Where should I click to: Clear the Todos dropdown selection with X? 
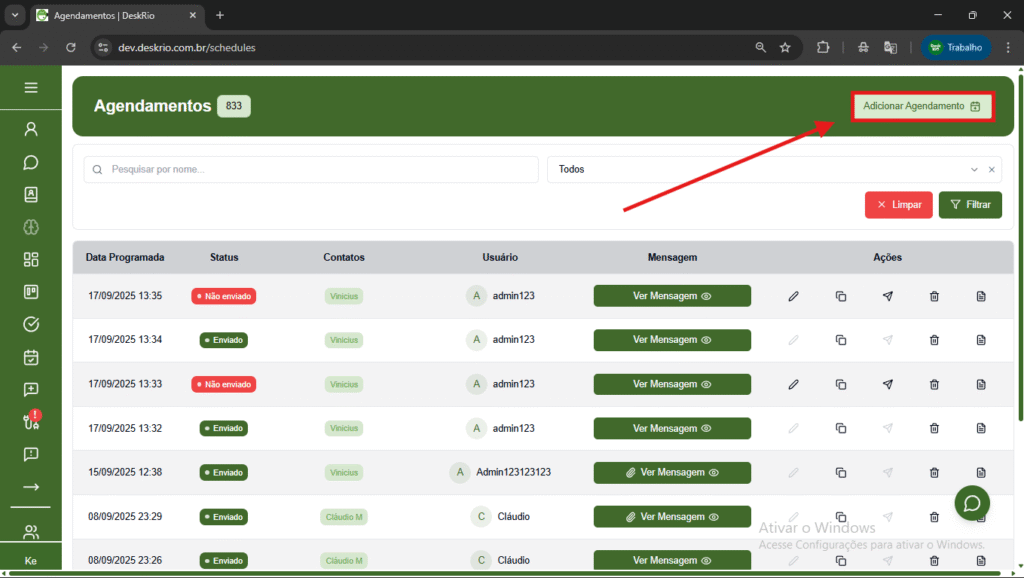992,170
